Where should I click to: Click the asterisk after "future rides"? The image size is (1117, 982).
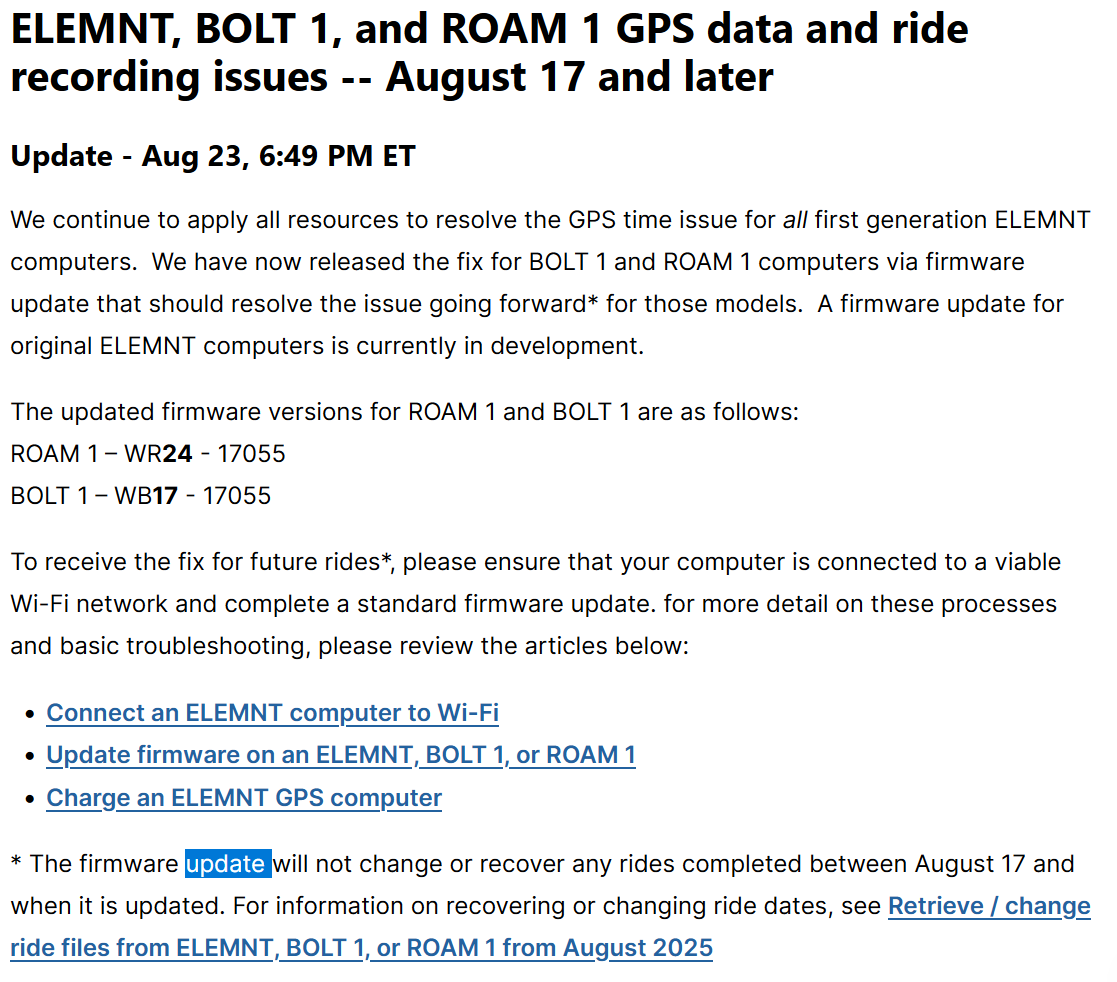click(x=386, y=558)
